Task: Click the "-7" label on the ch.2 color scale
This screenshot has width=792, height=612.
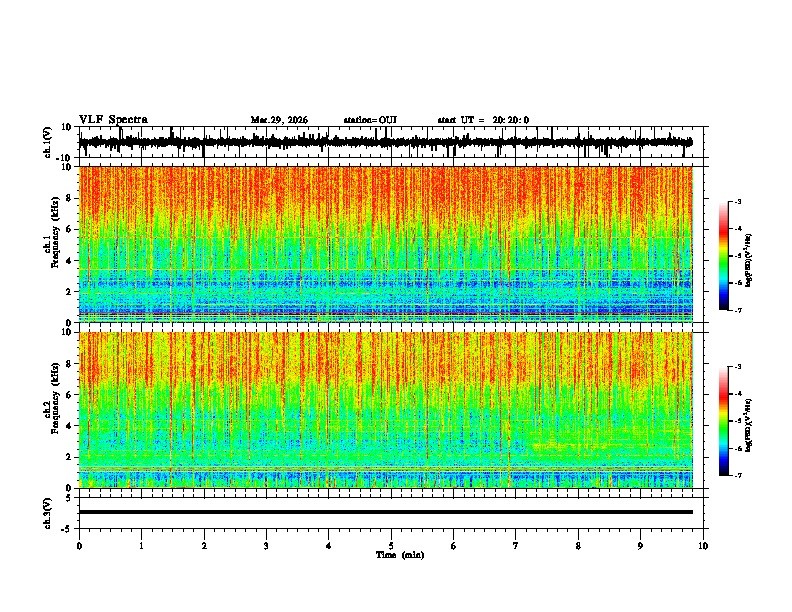Action: tap(737, 475)
